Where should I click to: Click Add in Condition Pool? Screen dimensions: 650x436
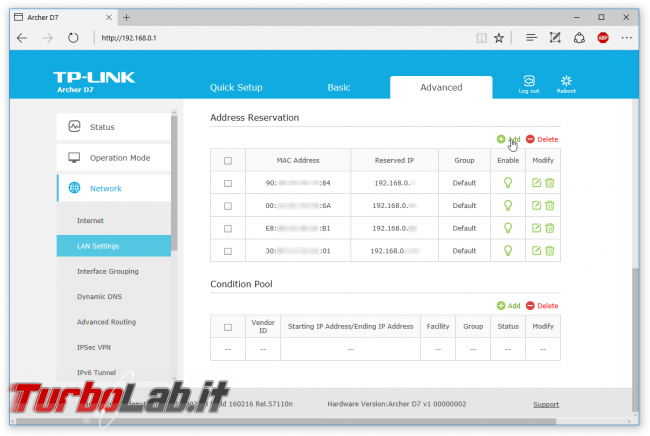509,305
